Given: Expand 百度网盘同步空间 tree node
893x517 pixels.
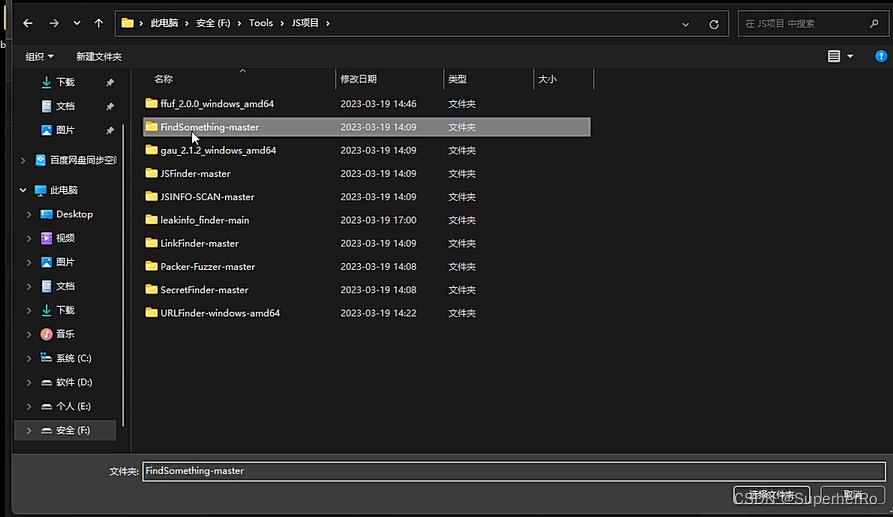Looking at the screenshot, I should pos(23,161).
